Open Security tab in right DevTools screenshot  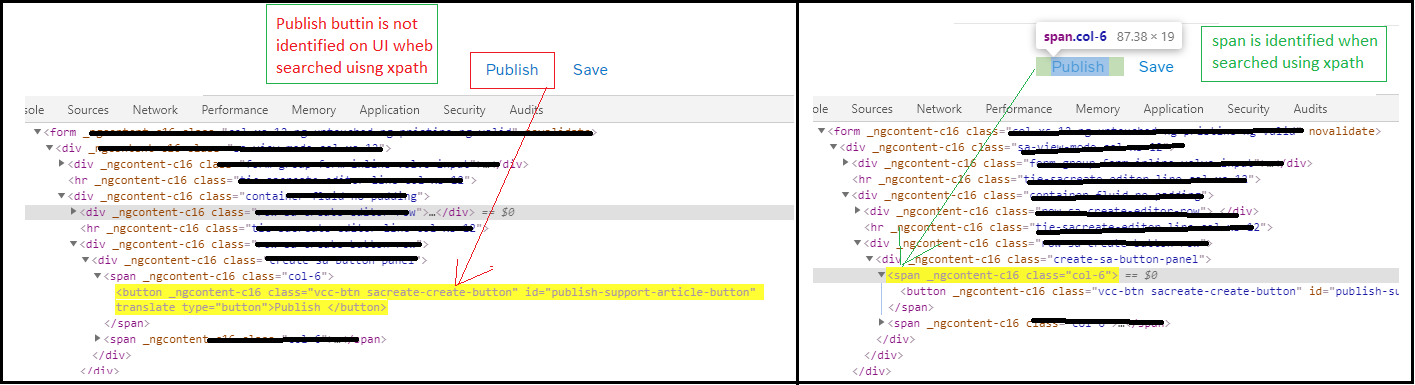(1248, 109)
